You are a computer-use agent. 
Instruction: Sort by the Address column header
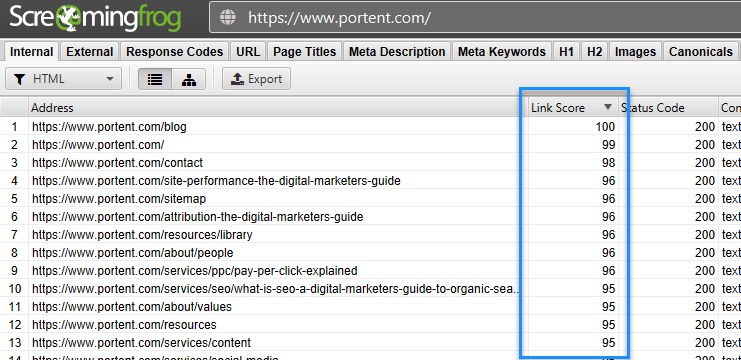278,108
